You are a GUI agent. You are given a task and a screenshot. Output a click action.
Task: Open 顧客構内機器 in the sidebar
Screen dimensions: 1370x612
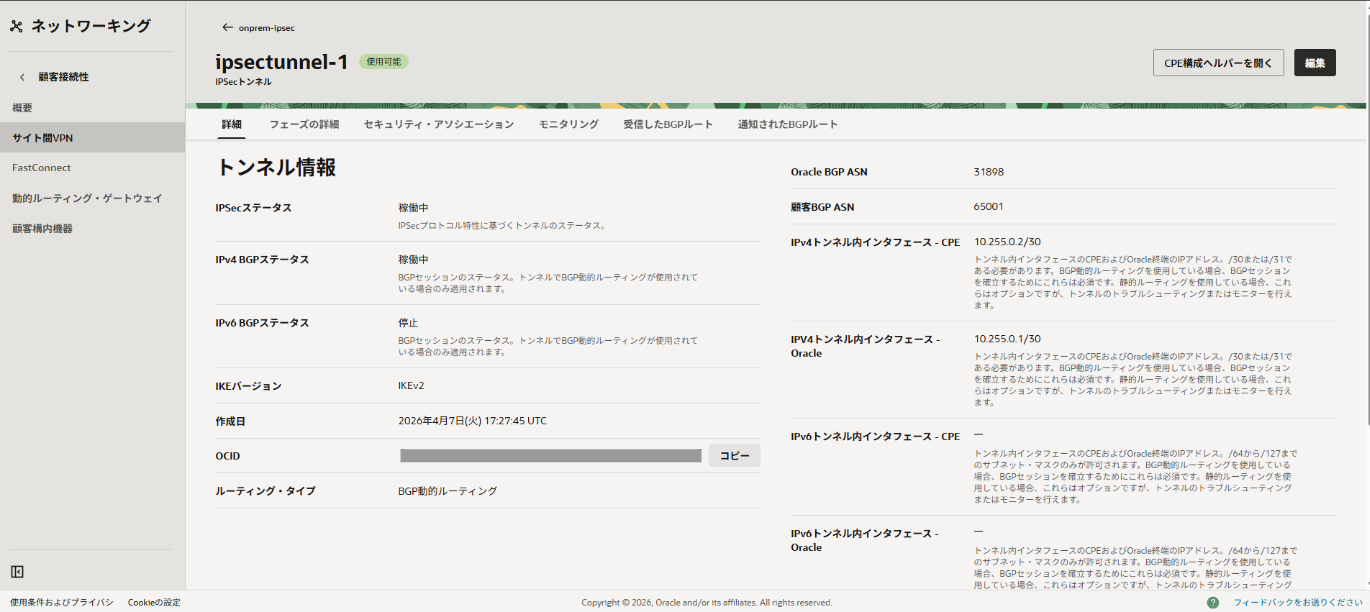[x=42, y=228]
